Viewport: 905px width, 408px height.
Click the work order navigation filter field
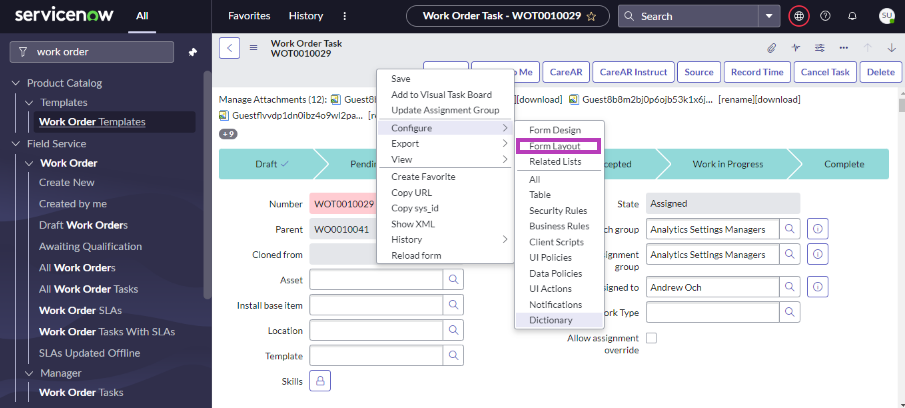click(92, 52)
